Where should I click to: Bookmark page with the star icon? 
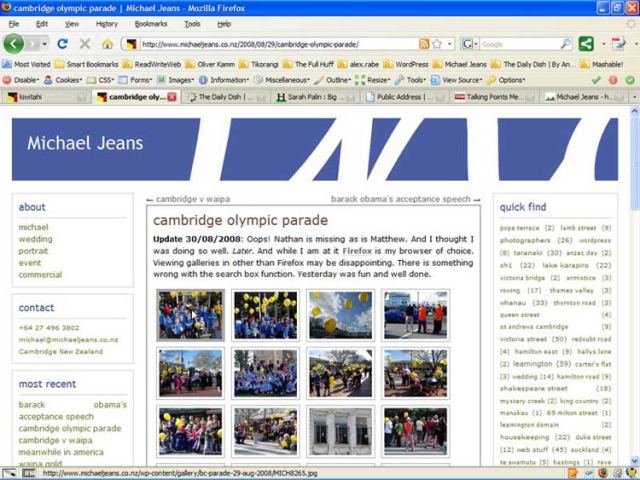(x=439, y=44)
